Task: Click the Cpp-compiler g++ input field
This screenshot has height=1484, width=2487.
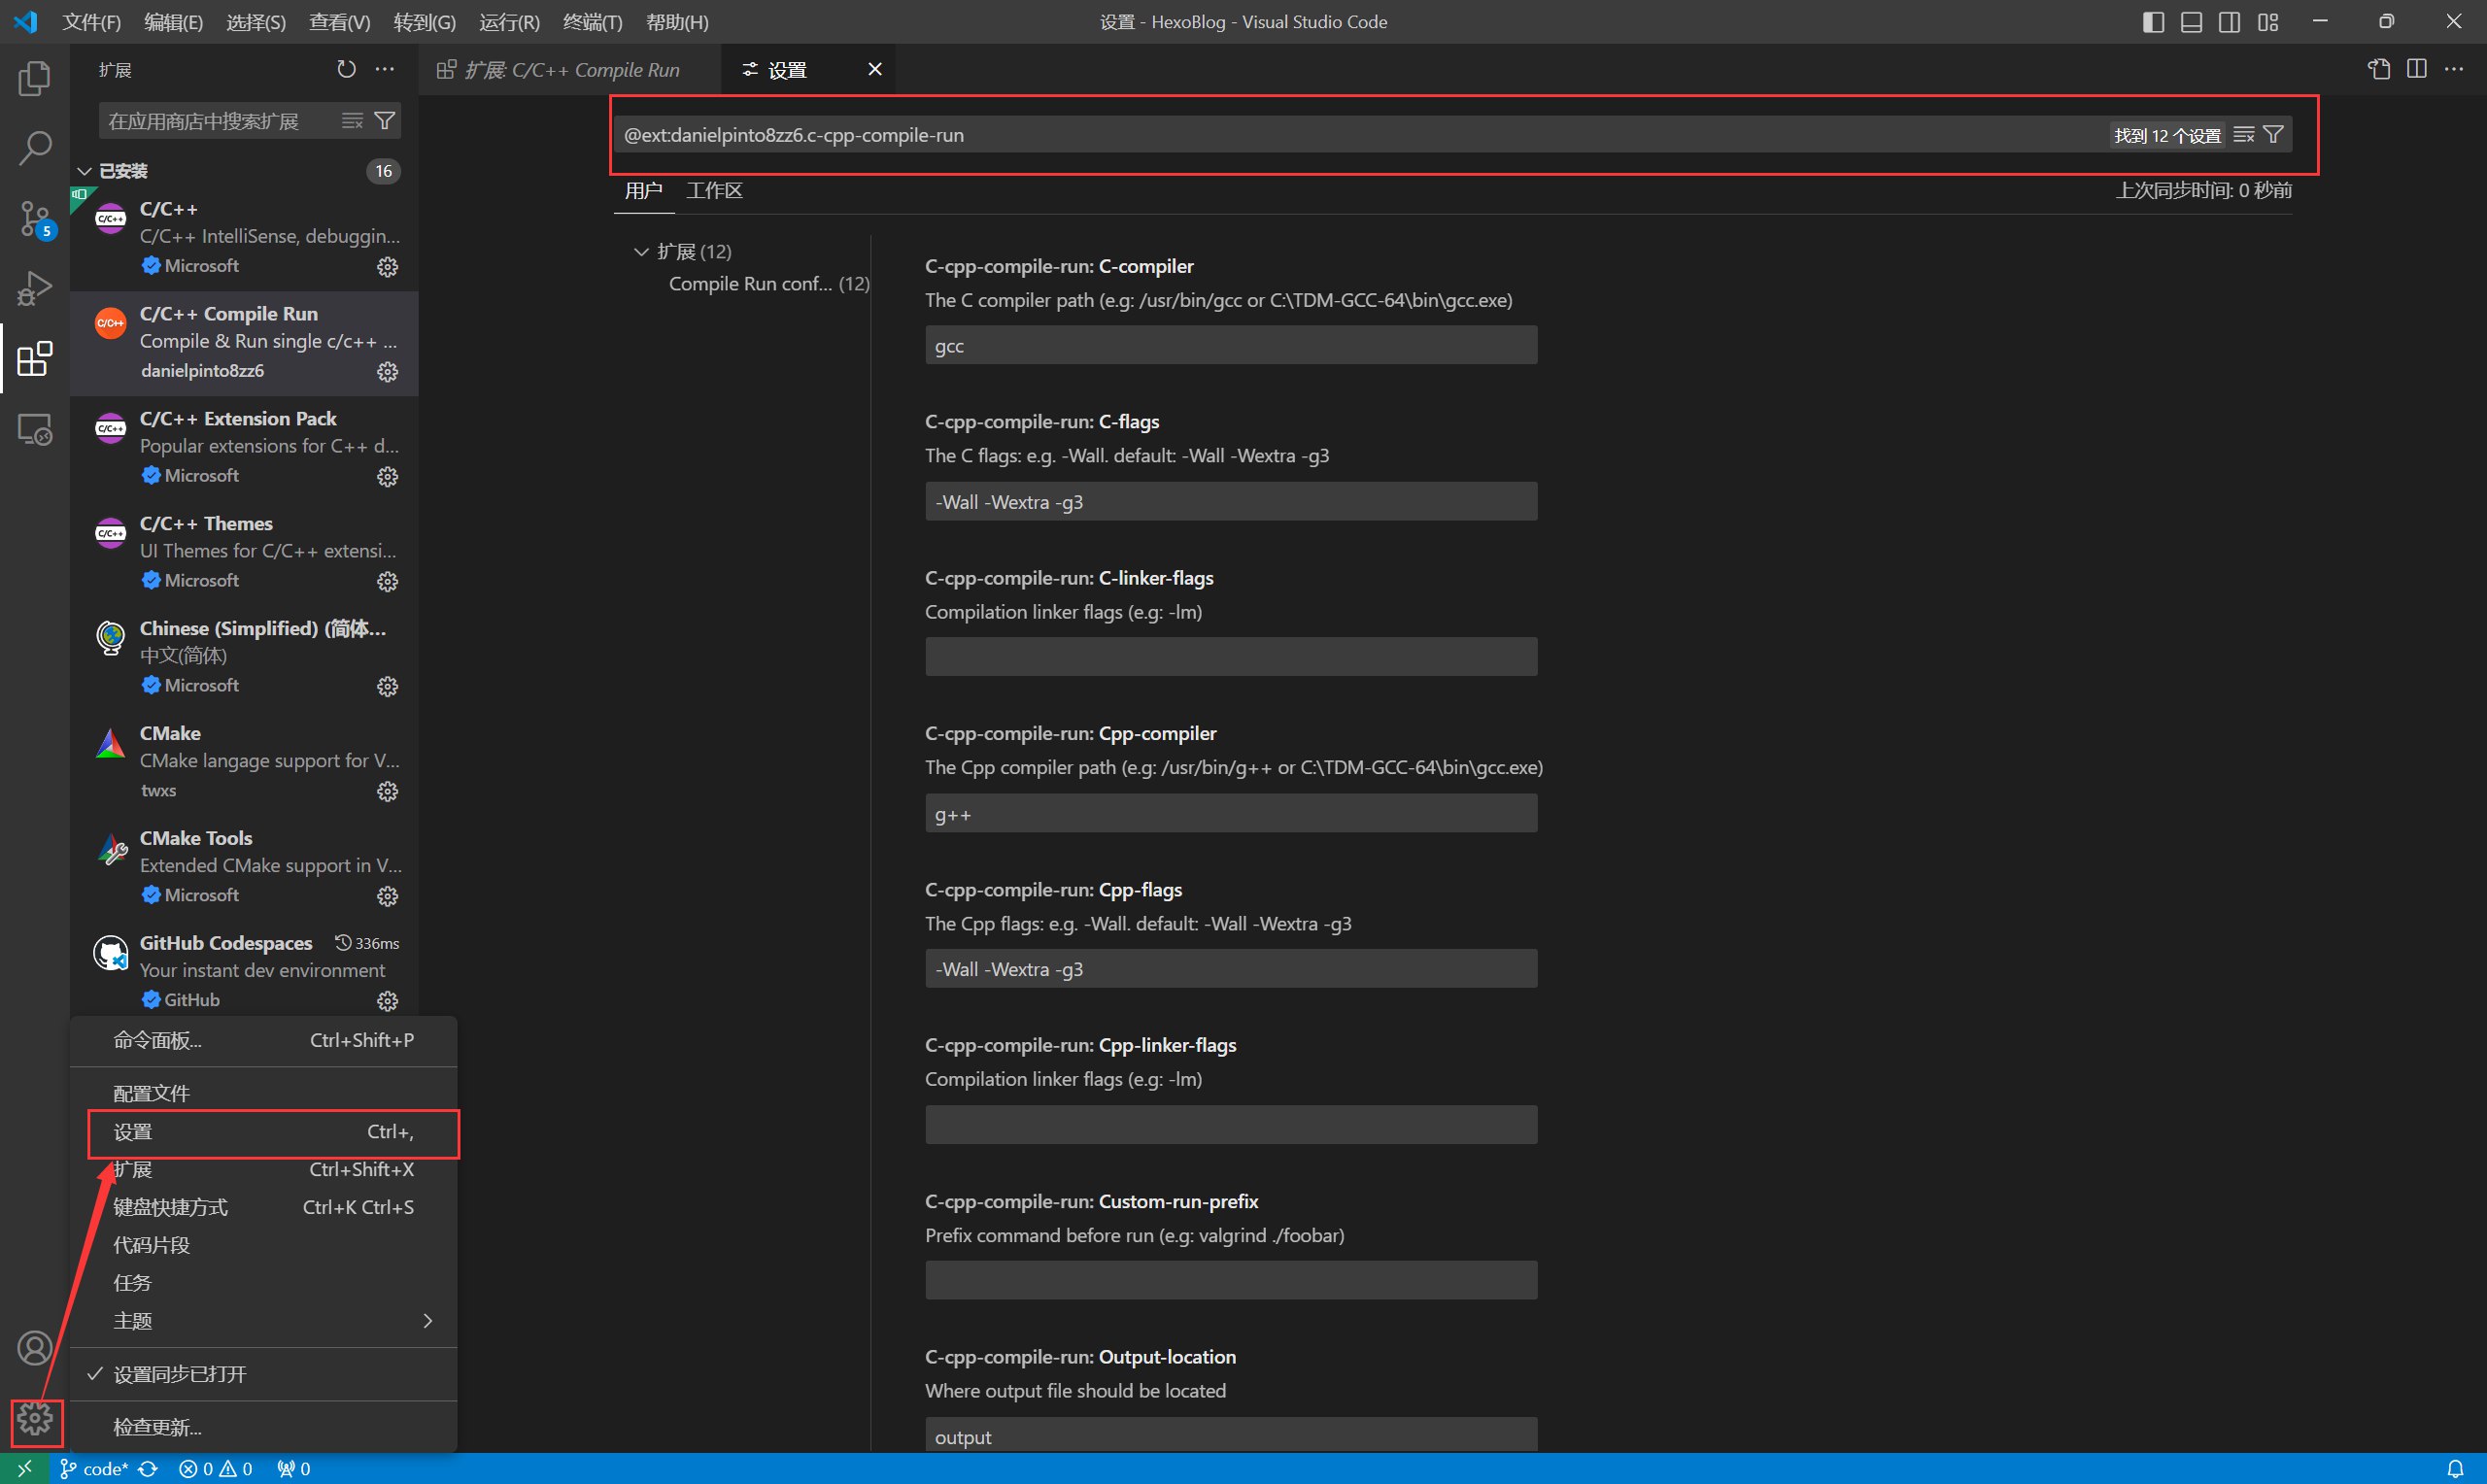Action: pyautogui.click(x=1231, y=814)
